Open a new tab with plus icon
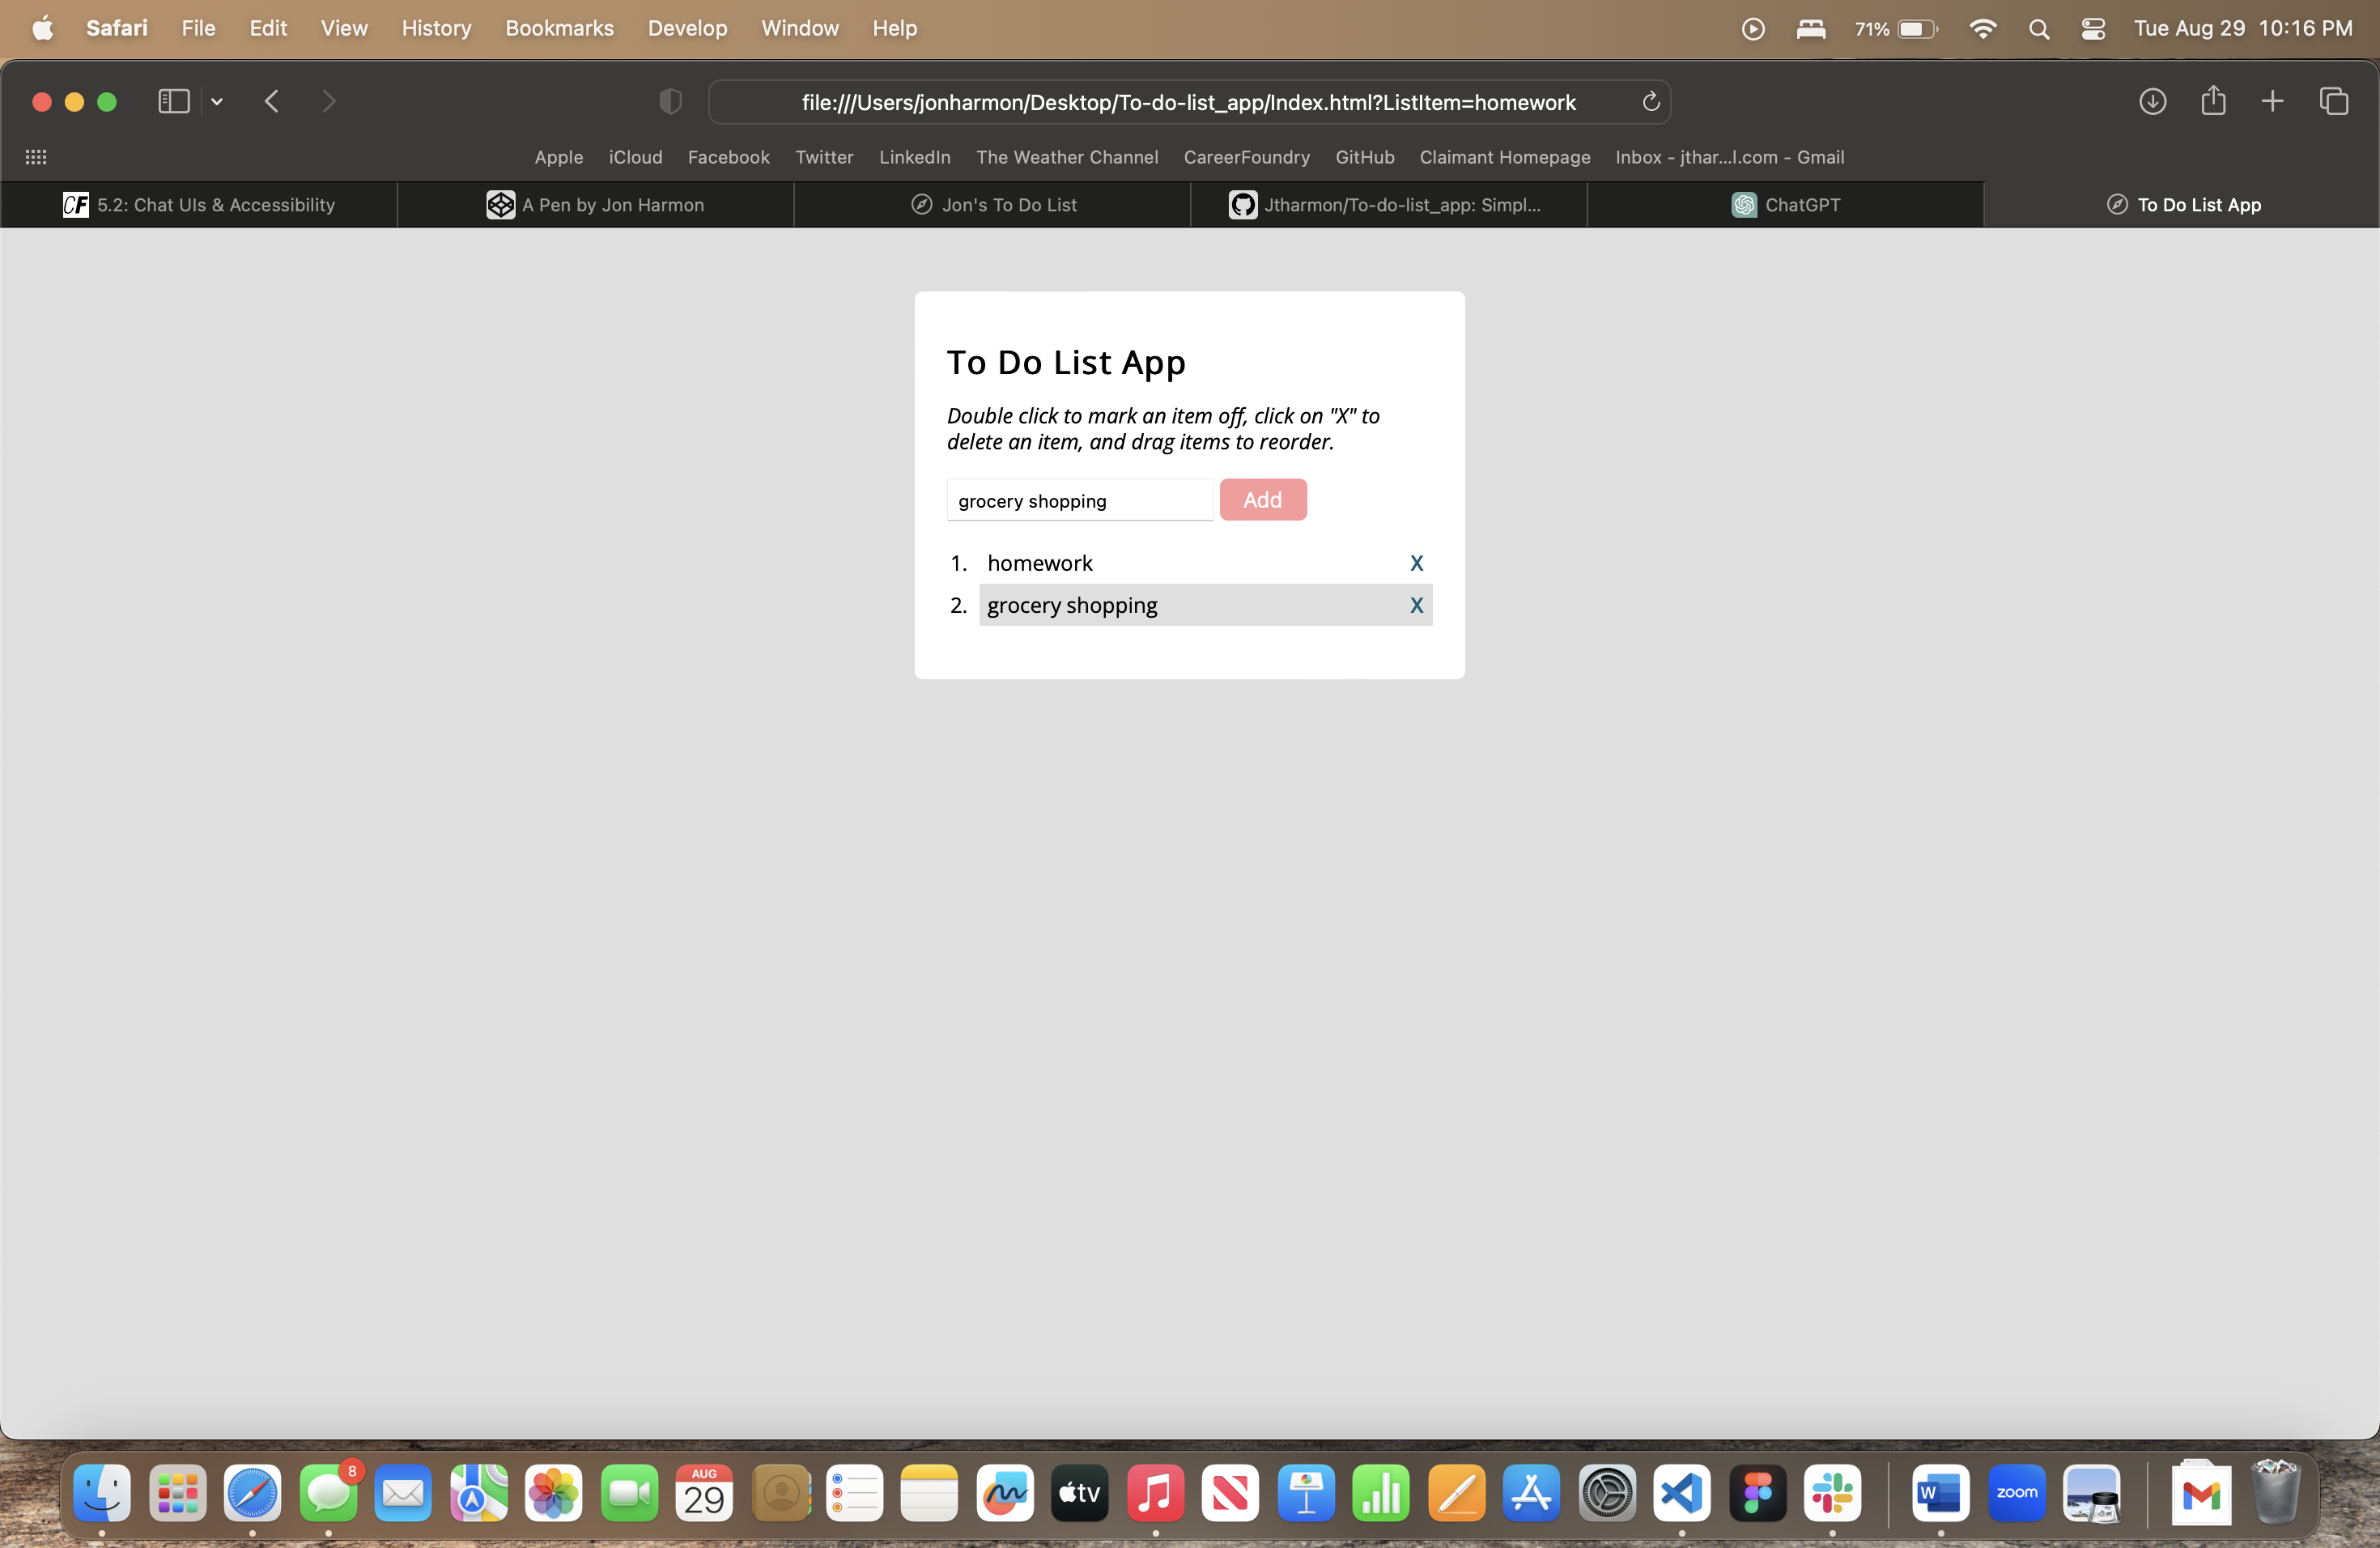This screenshot has width=2380, height=1548. pyautogui.click(x=2272, y=102)
